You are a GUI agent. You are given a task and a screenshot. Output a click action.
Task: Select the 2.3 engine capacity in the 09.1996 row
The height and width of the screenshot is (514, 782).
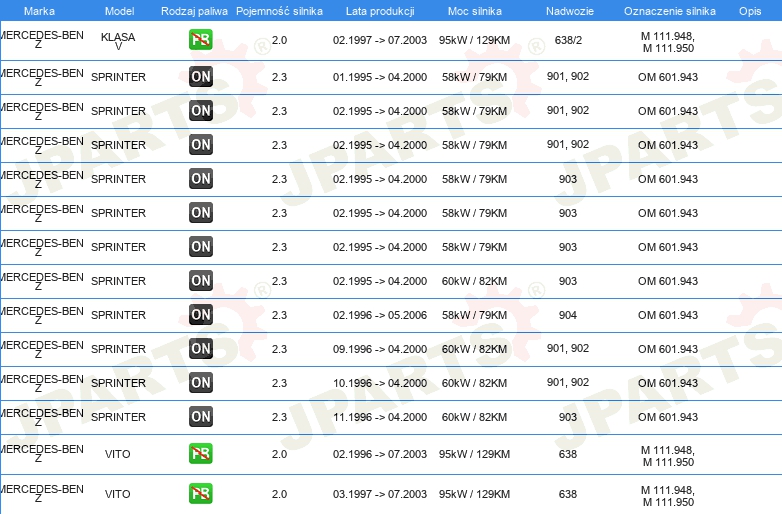(x=279, y=349)
